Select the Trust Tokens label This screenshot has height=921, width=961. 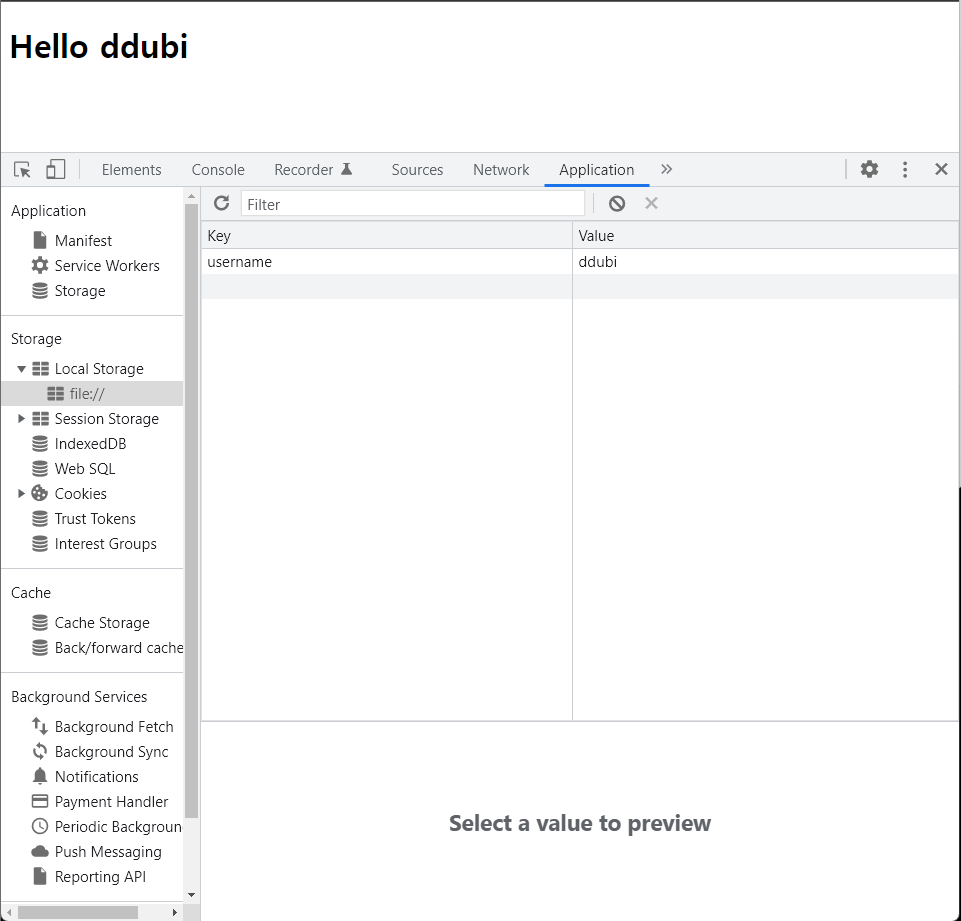pos(95,519)
